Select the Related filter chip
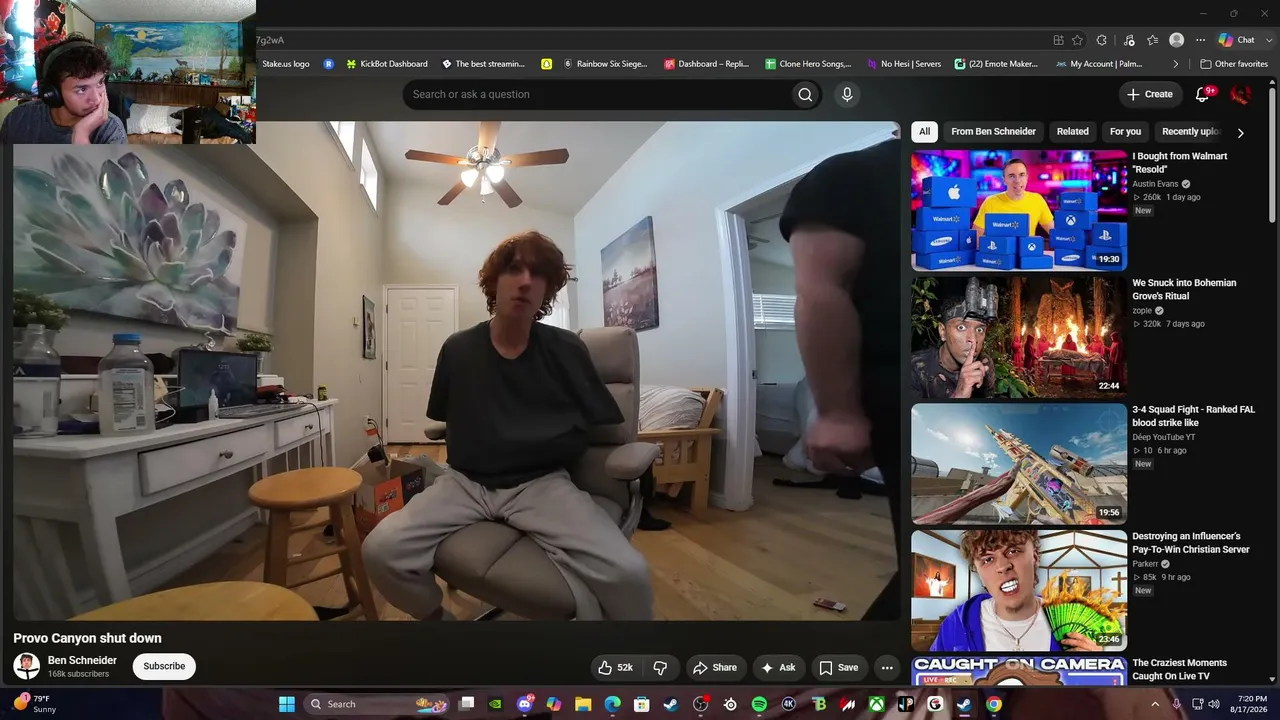 pyautogui.click(x=1073, y=132)
